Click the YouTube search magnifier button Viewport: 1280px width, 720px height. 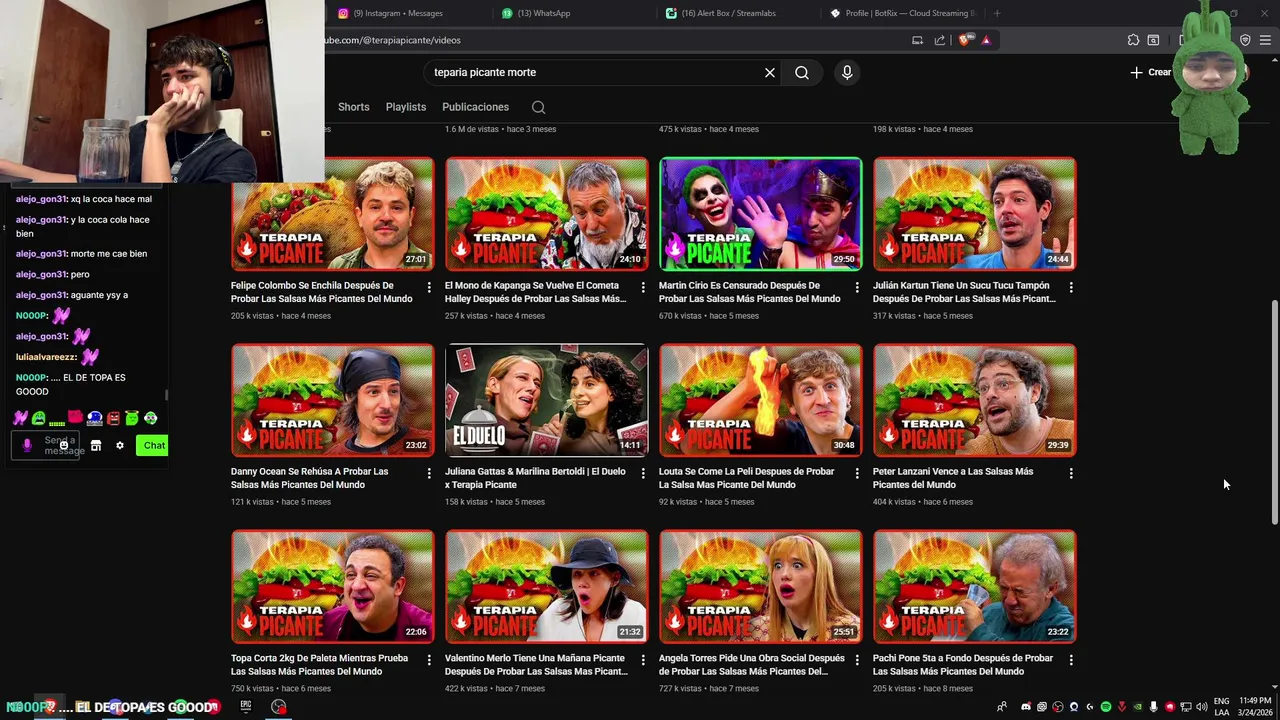click(802, 72)
